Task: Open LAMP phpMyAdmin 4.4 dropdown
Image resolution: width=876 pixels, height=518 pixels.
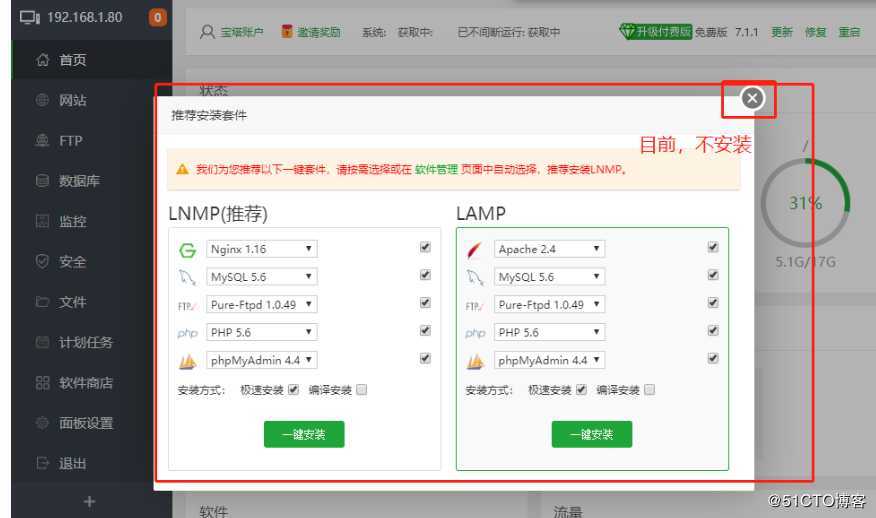Action: tap(549, 360)
